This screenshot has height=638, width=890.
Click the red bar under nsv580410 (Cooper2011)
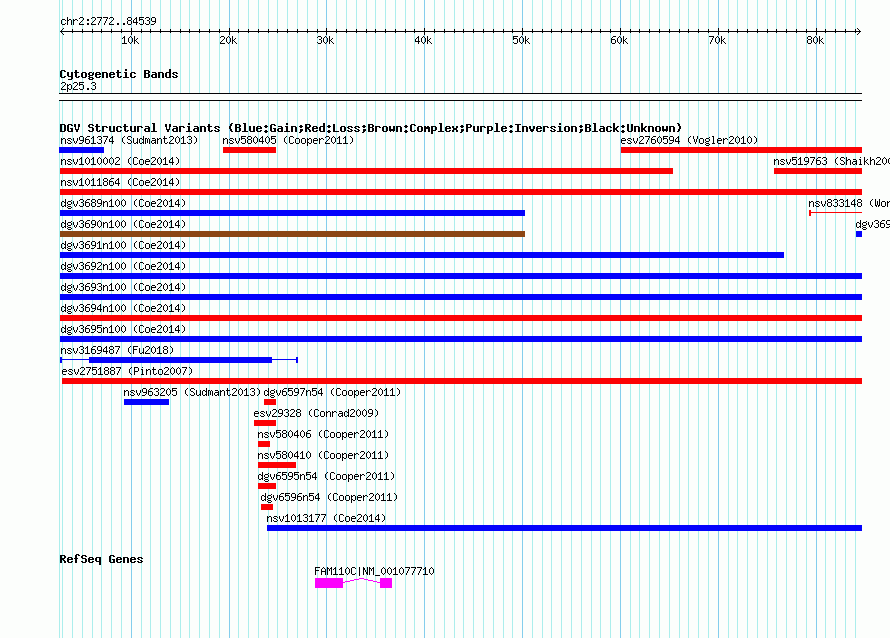click(277, 465)
